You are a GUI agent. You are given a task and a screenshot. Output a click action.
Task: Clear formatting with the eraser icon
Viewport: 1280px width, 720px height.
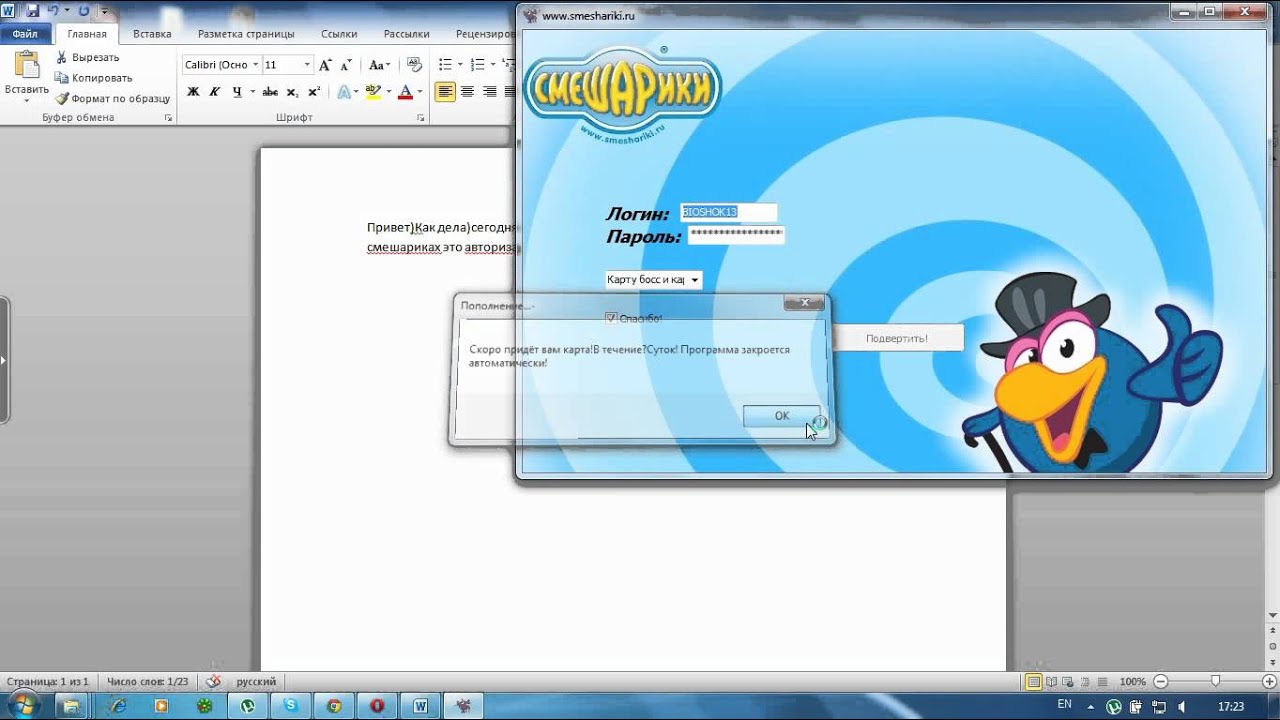(414, 65)
